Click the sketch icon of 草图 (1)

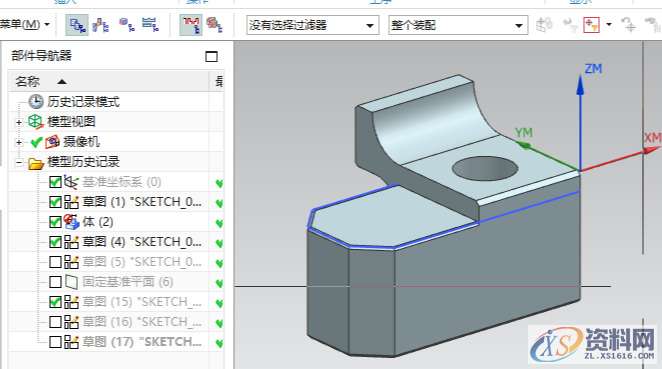pyautogui.click(x=71, y=202)
